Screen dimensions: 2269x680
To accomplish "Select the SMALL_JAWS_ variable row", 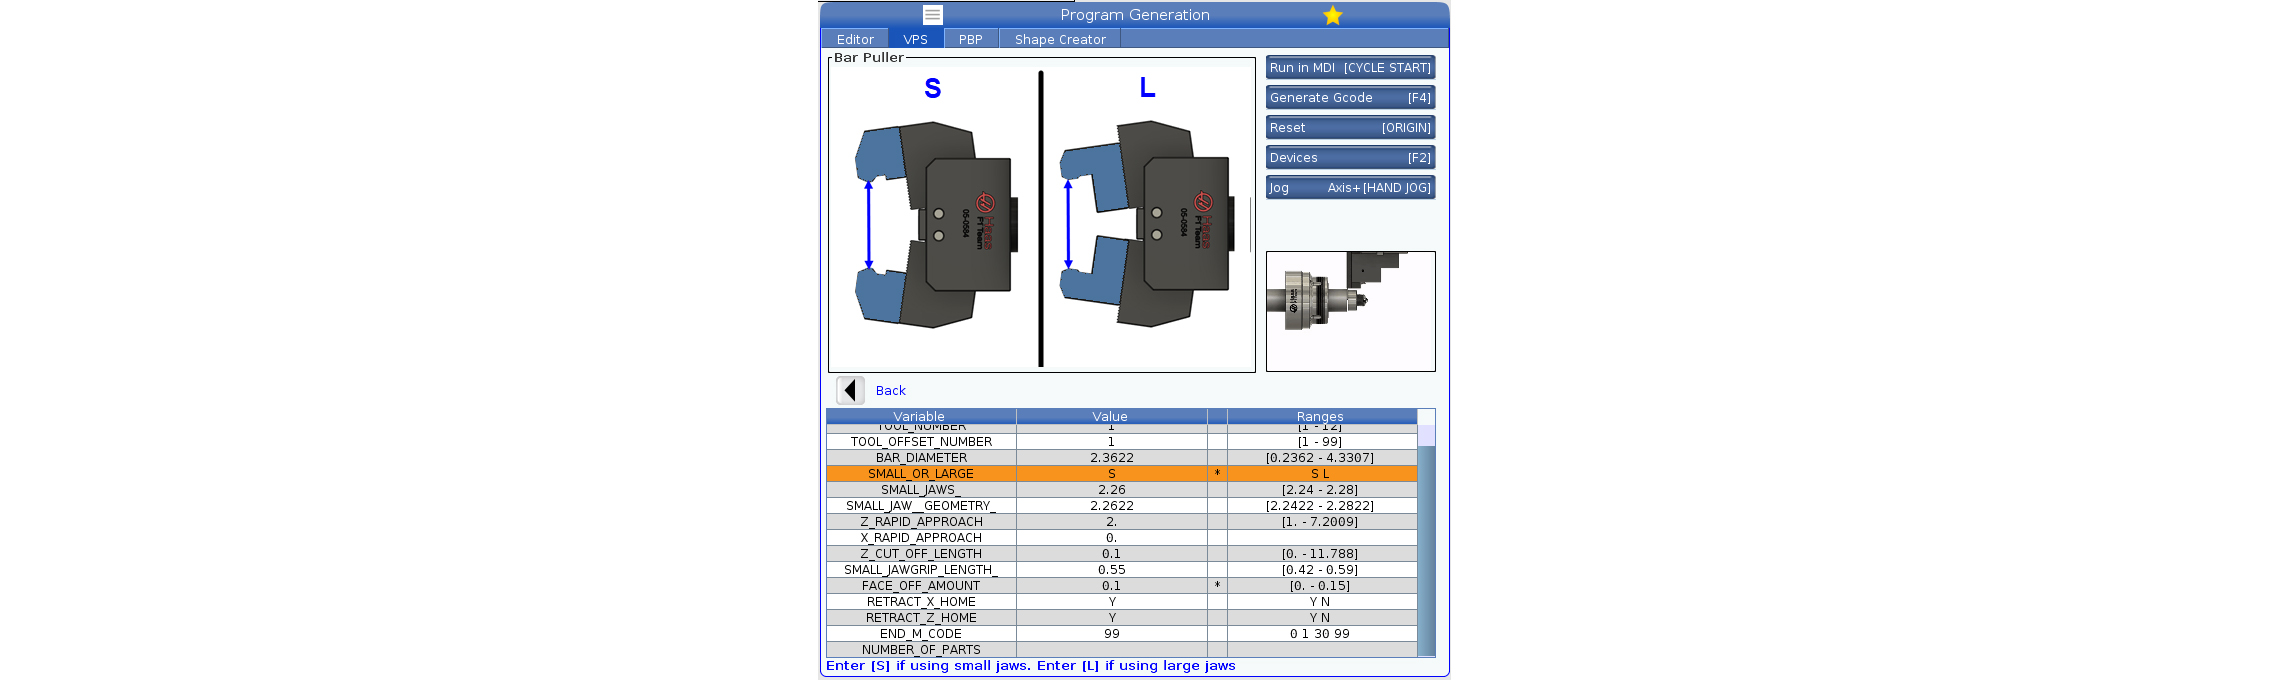I will (1121, 490).
